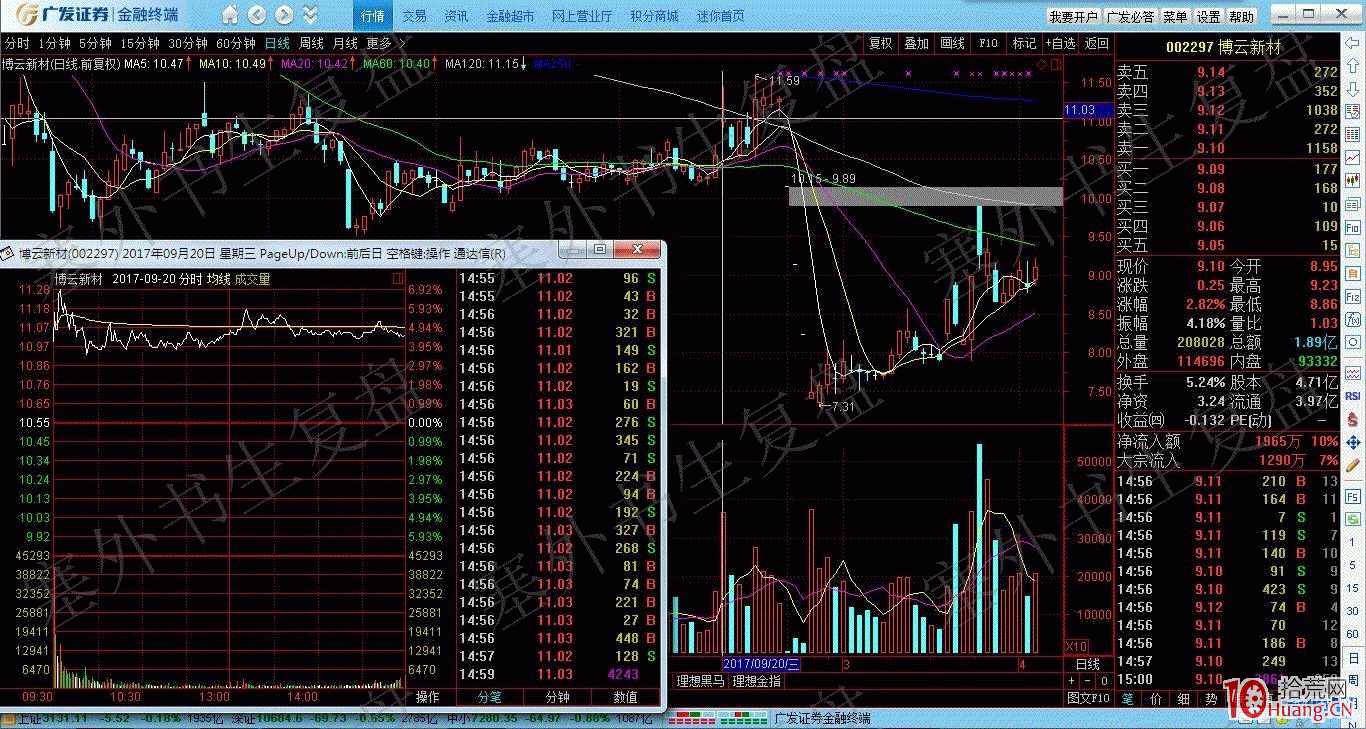Click the news list icon above F10 sidebar icon
Image resolution: width=1366 pixels, height=729 pixels.
1352,205
